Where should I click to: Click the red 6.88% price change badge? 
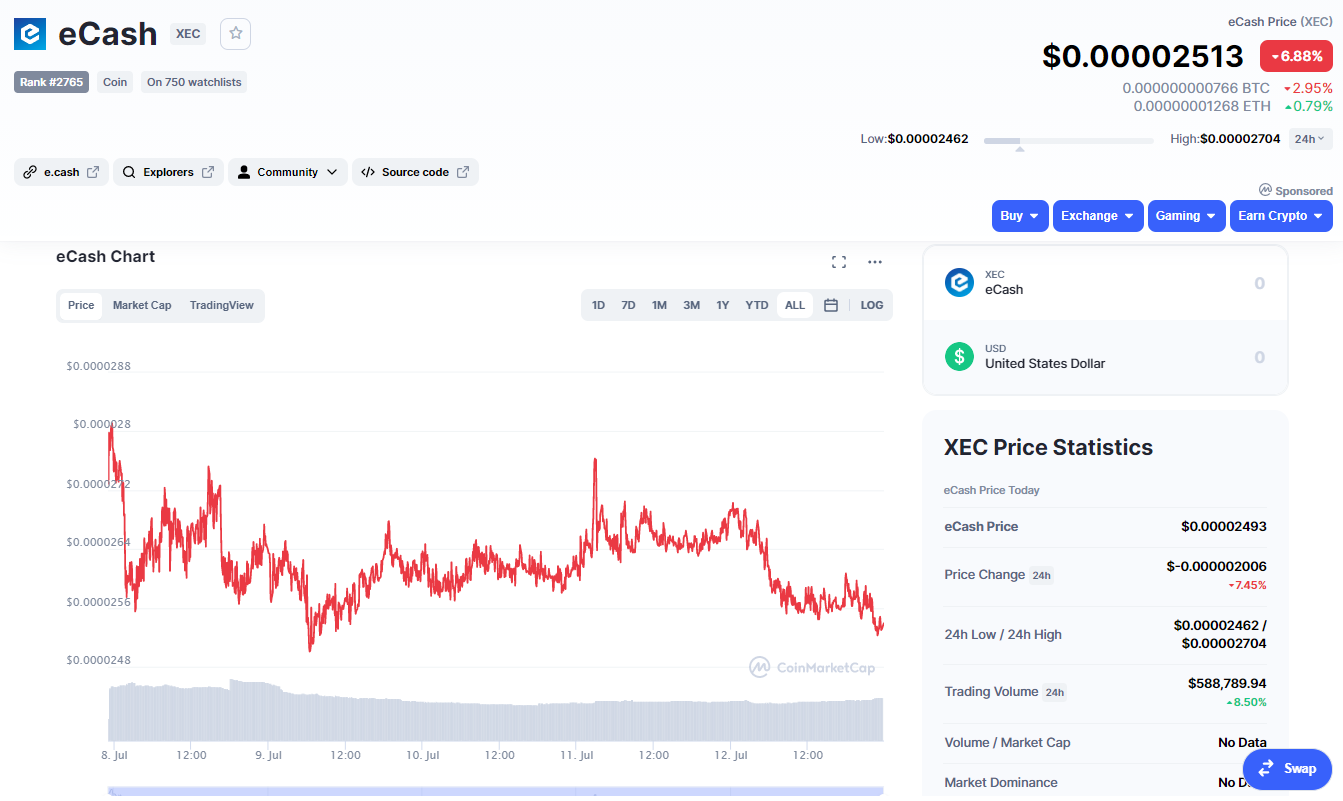coord(1296,56)
